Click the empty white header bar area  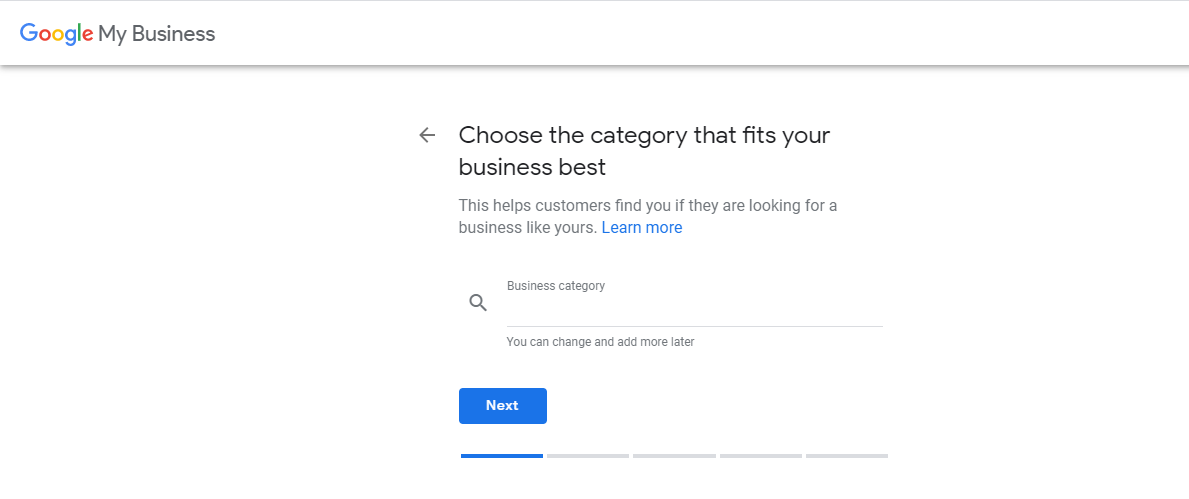[700, 34]
